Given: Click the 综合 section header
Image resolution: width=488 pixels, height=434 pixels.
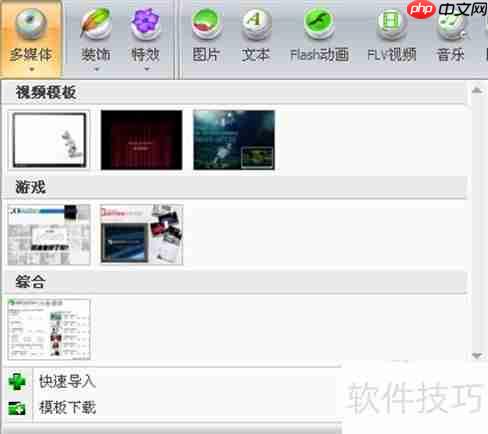Looking at the screenshot, I should click(x=235, y=282).
